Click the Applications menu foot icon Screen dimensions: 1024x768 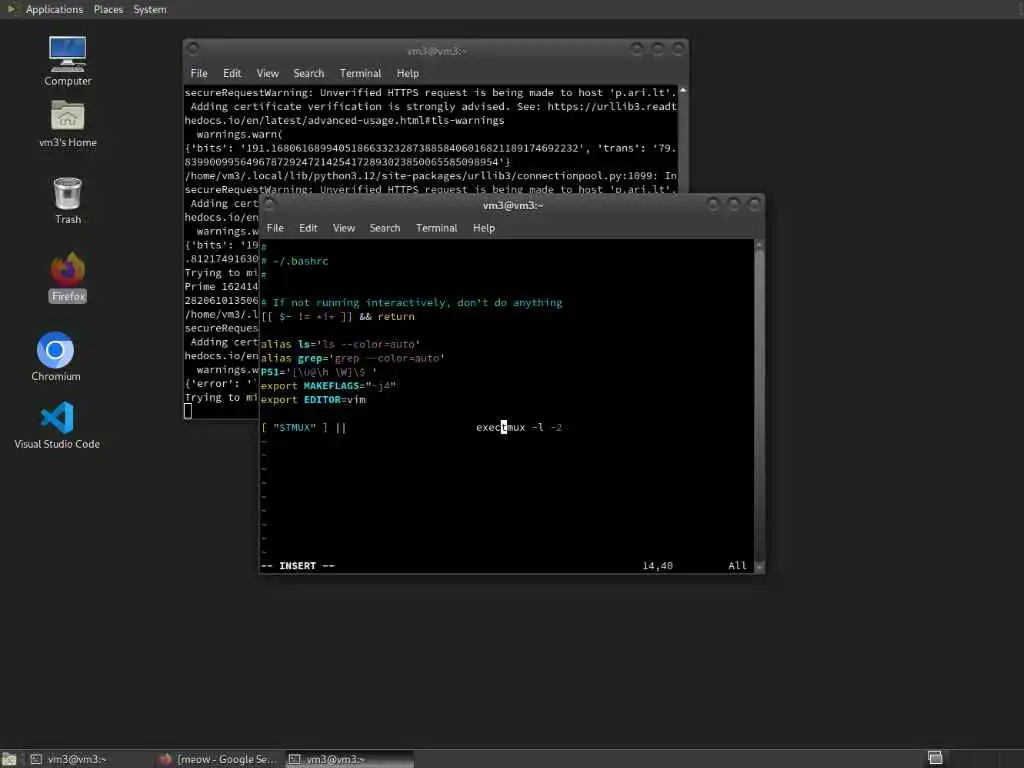(11, 9)
